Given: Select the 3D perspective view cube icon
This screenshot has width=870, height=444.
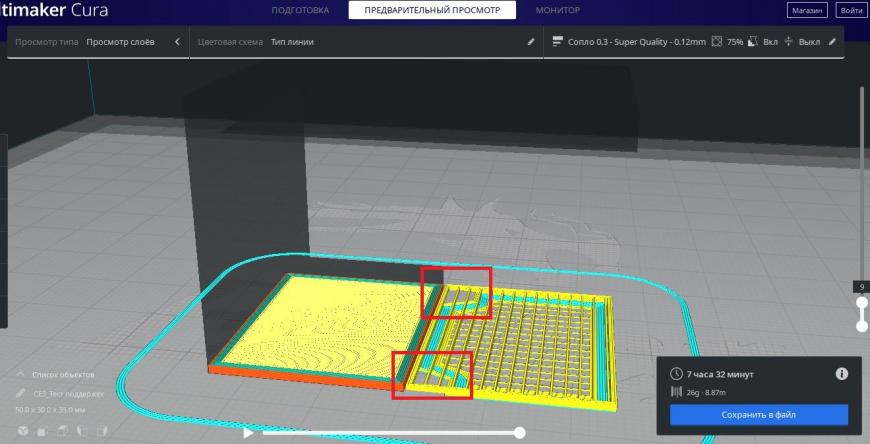Looking at the screenshot, I should [23, 431].
